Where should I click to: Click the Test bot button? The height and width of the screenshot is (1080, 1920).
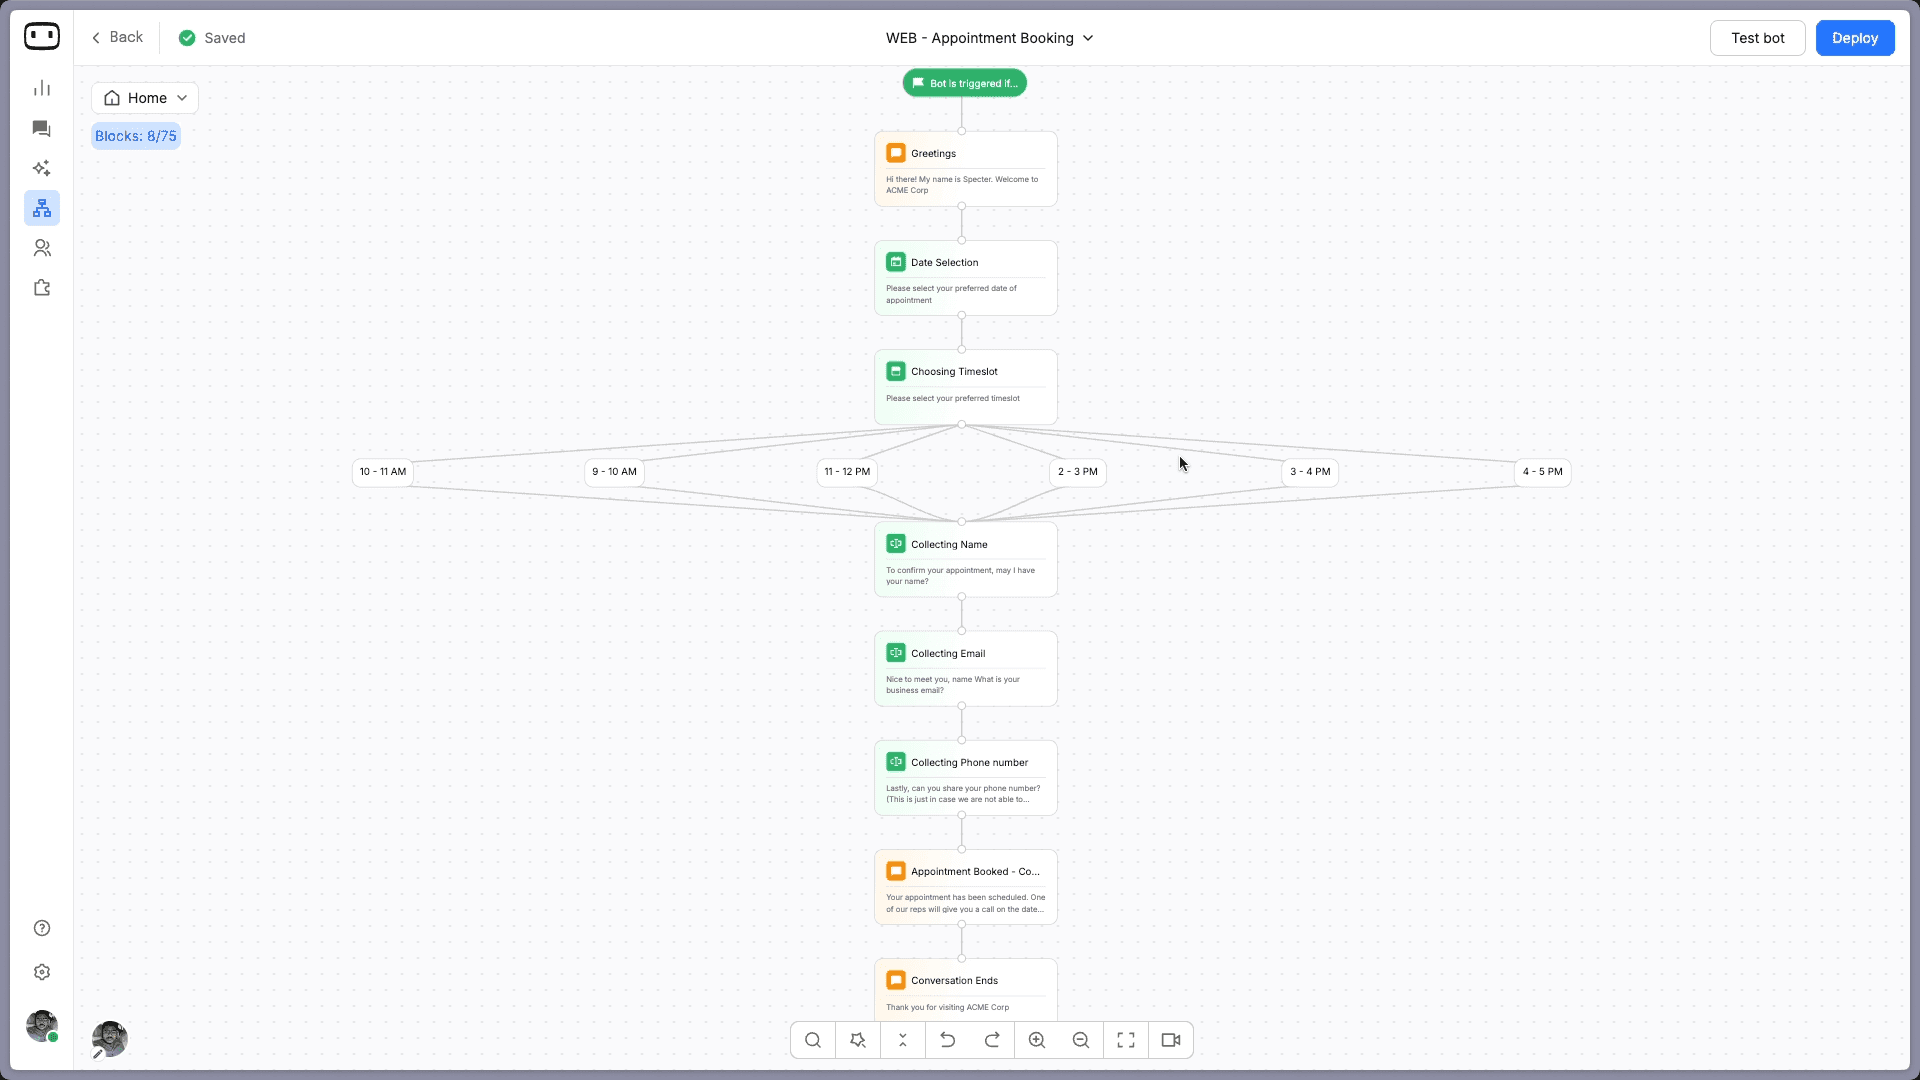click(x=1757, y=38)
